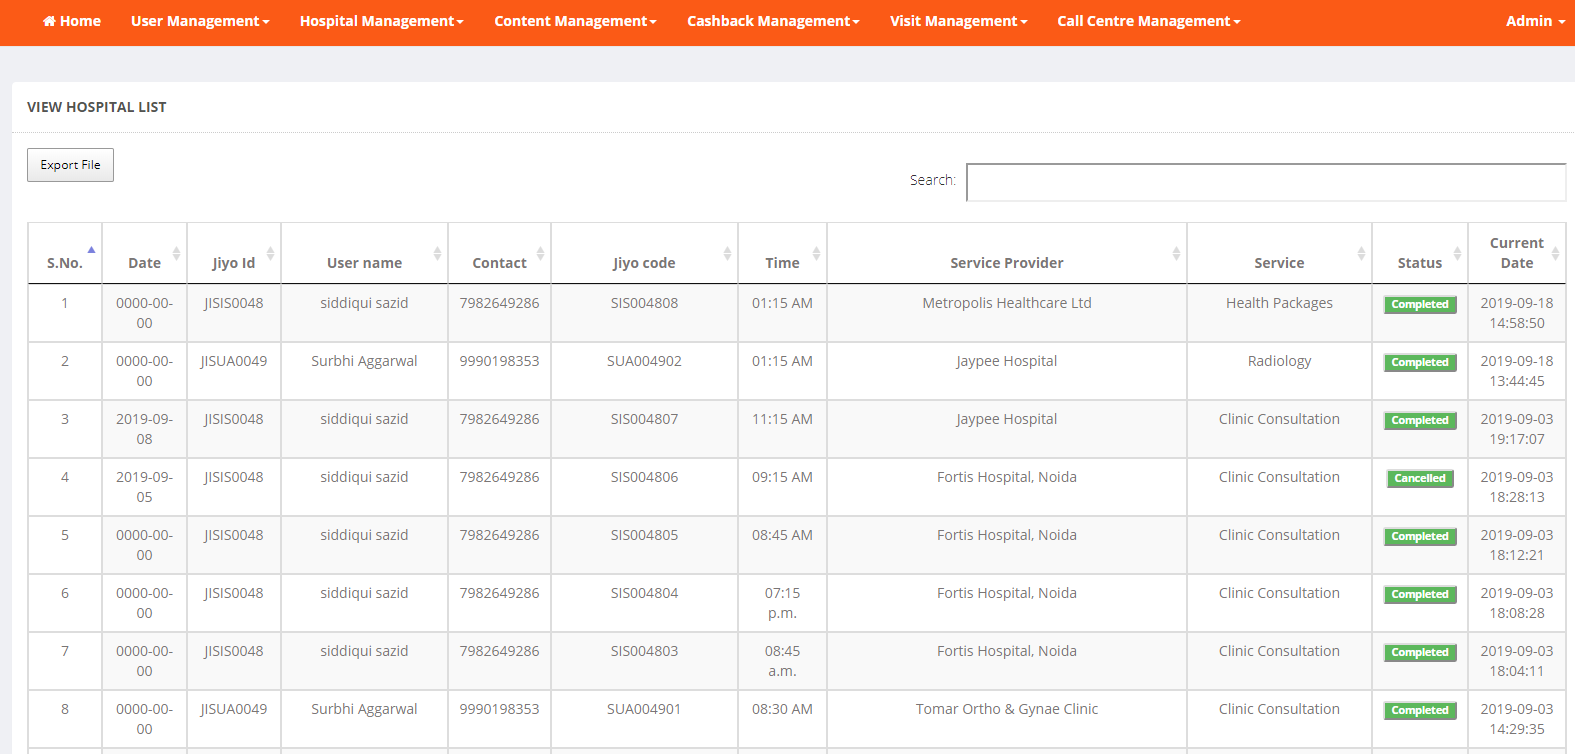
Task: Click Completed status badge for SIS004808
Action: [x=1420, y=305]
